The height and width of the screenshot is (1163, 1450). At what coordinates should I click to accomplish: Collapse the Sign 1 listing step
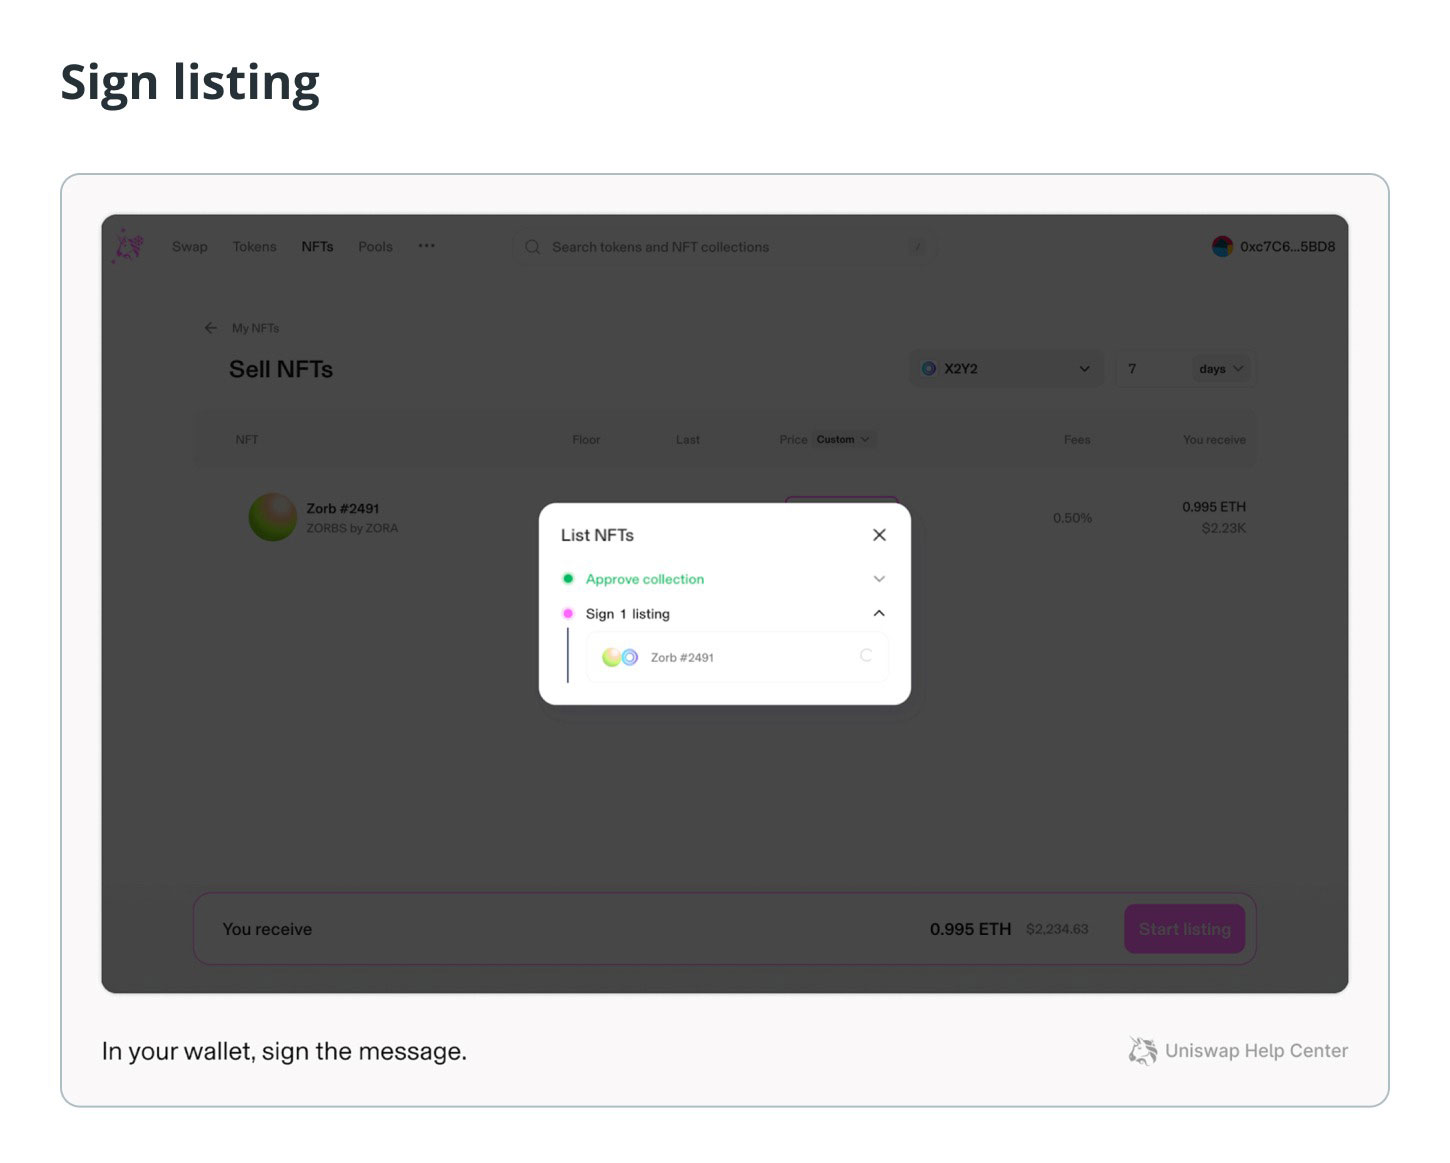tap(879, 613)
